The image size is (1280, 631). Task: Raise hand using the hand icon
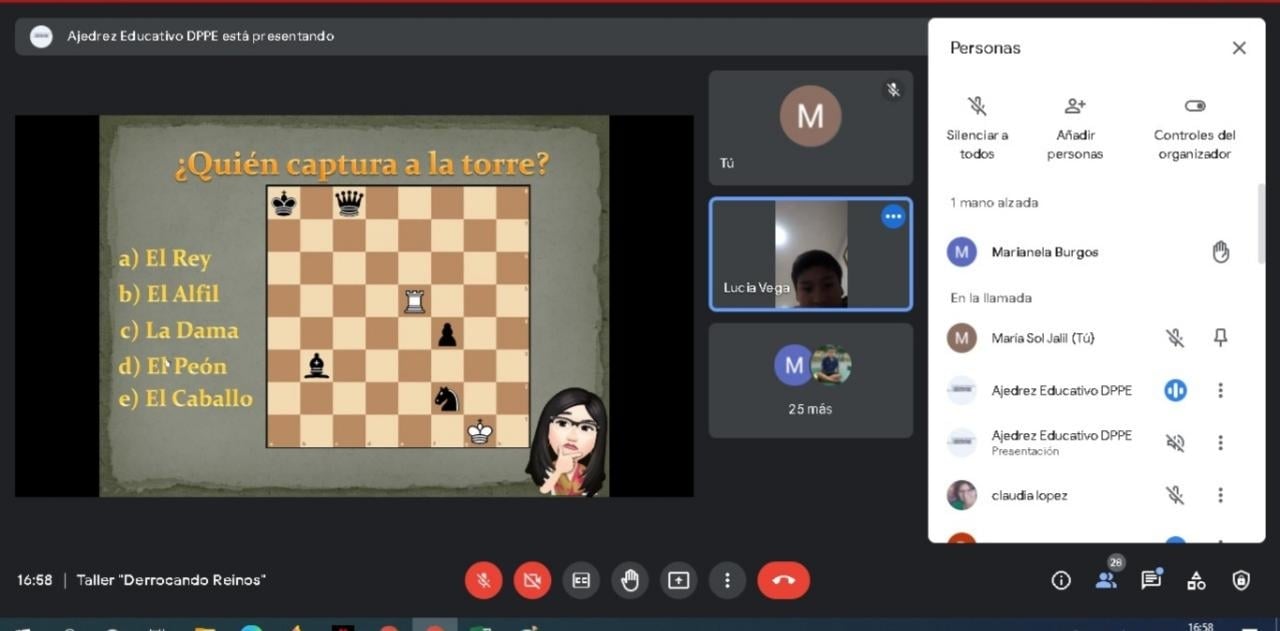pyautogui.click(x=630, y=580)
